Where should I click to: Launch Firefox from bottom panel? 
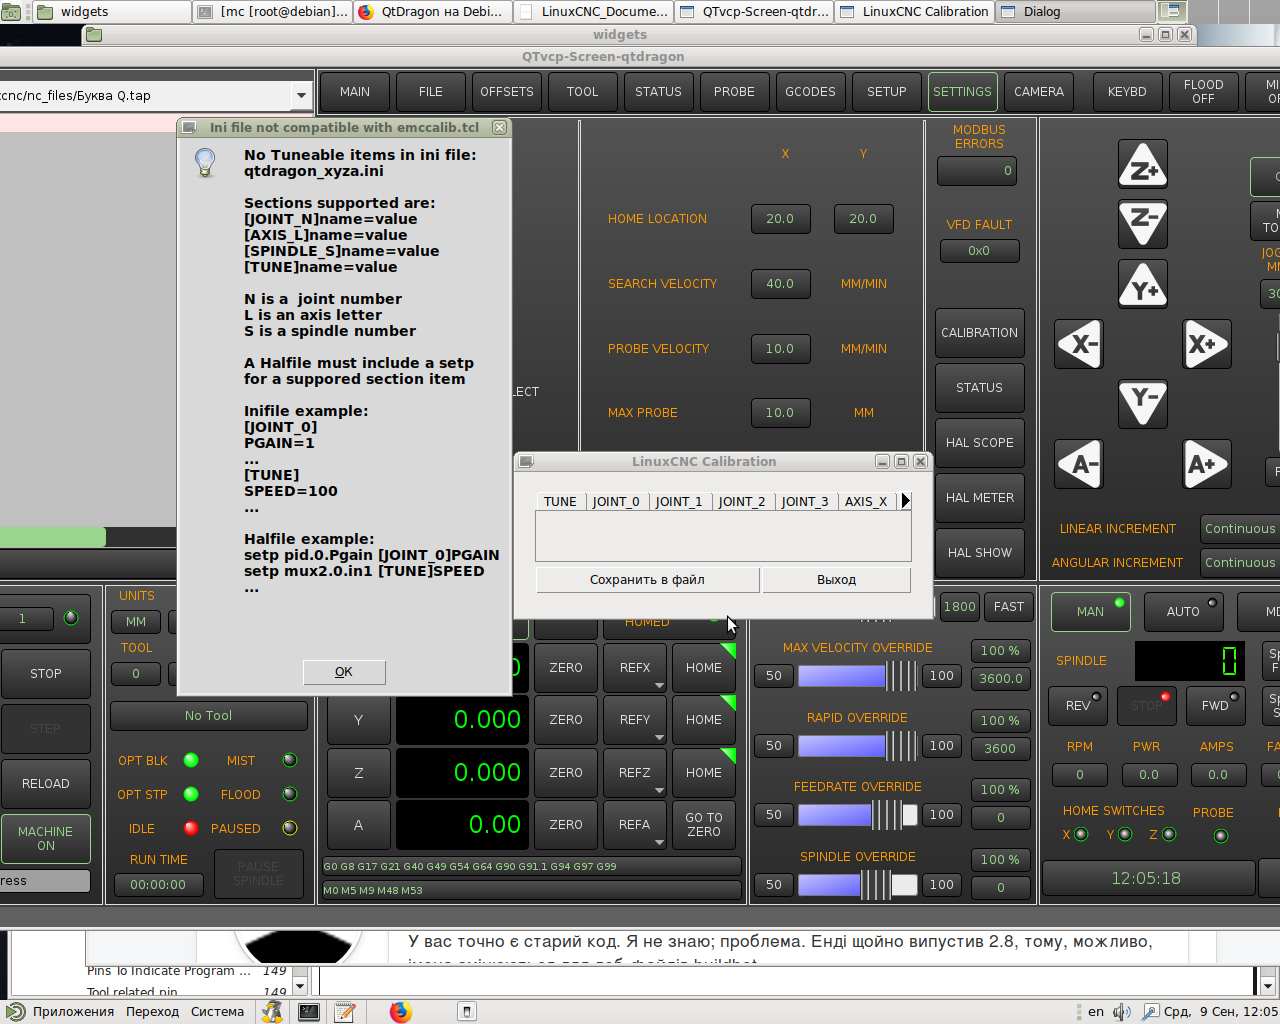click(401, 1011)
